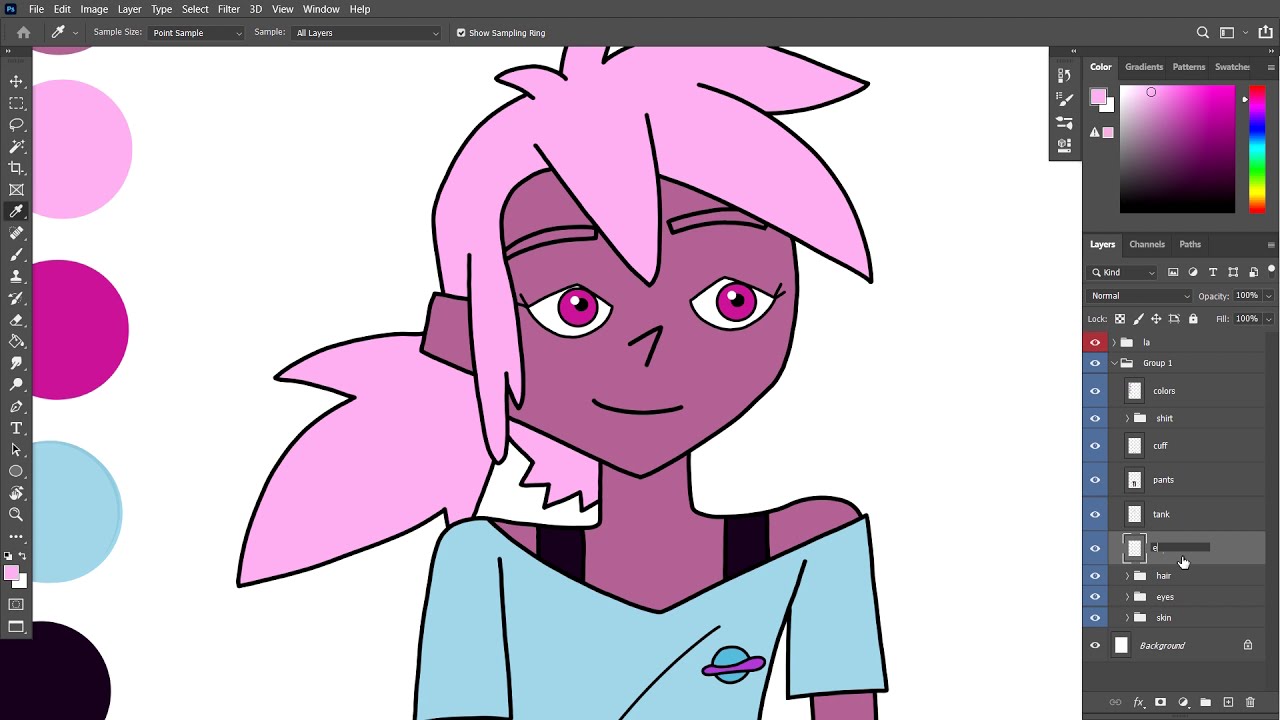Select the Paint Bucket tool
Image resolution: width=1280 pixels, height=720 pixels.
coord(16,341)
